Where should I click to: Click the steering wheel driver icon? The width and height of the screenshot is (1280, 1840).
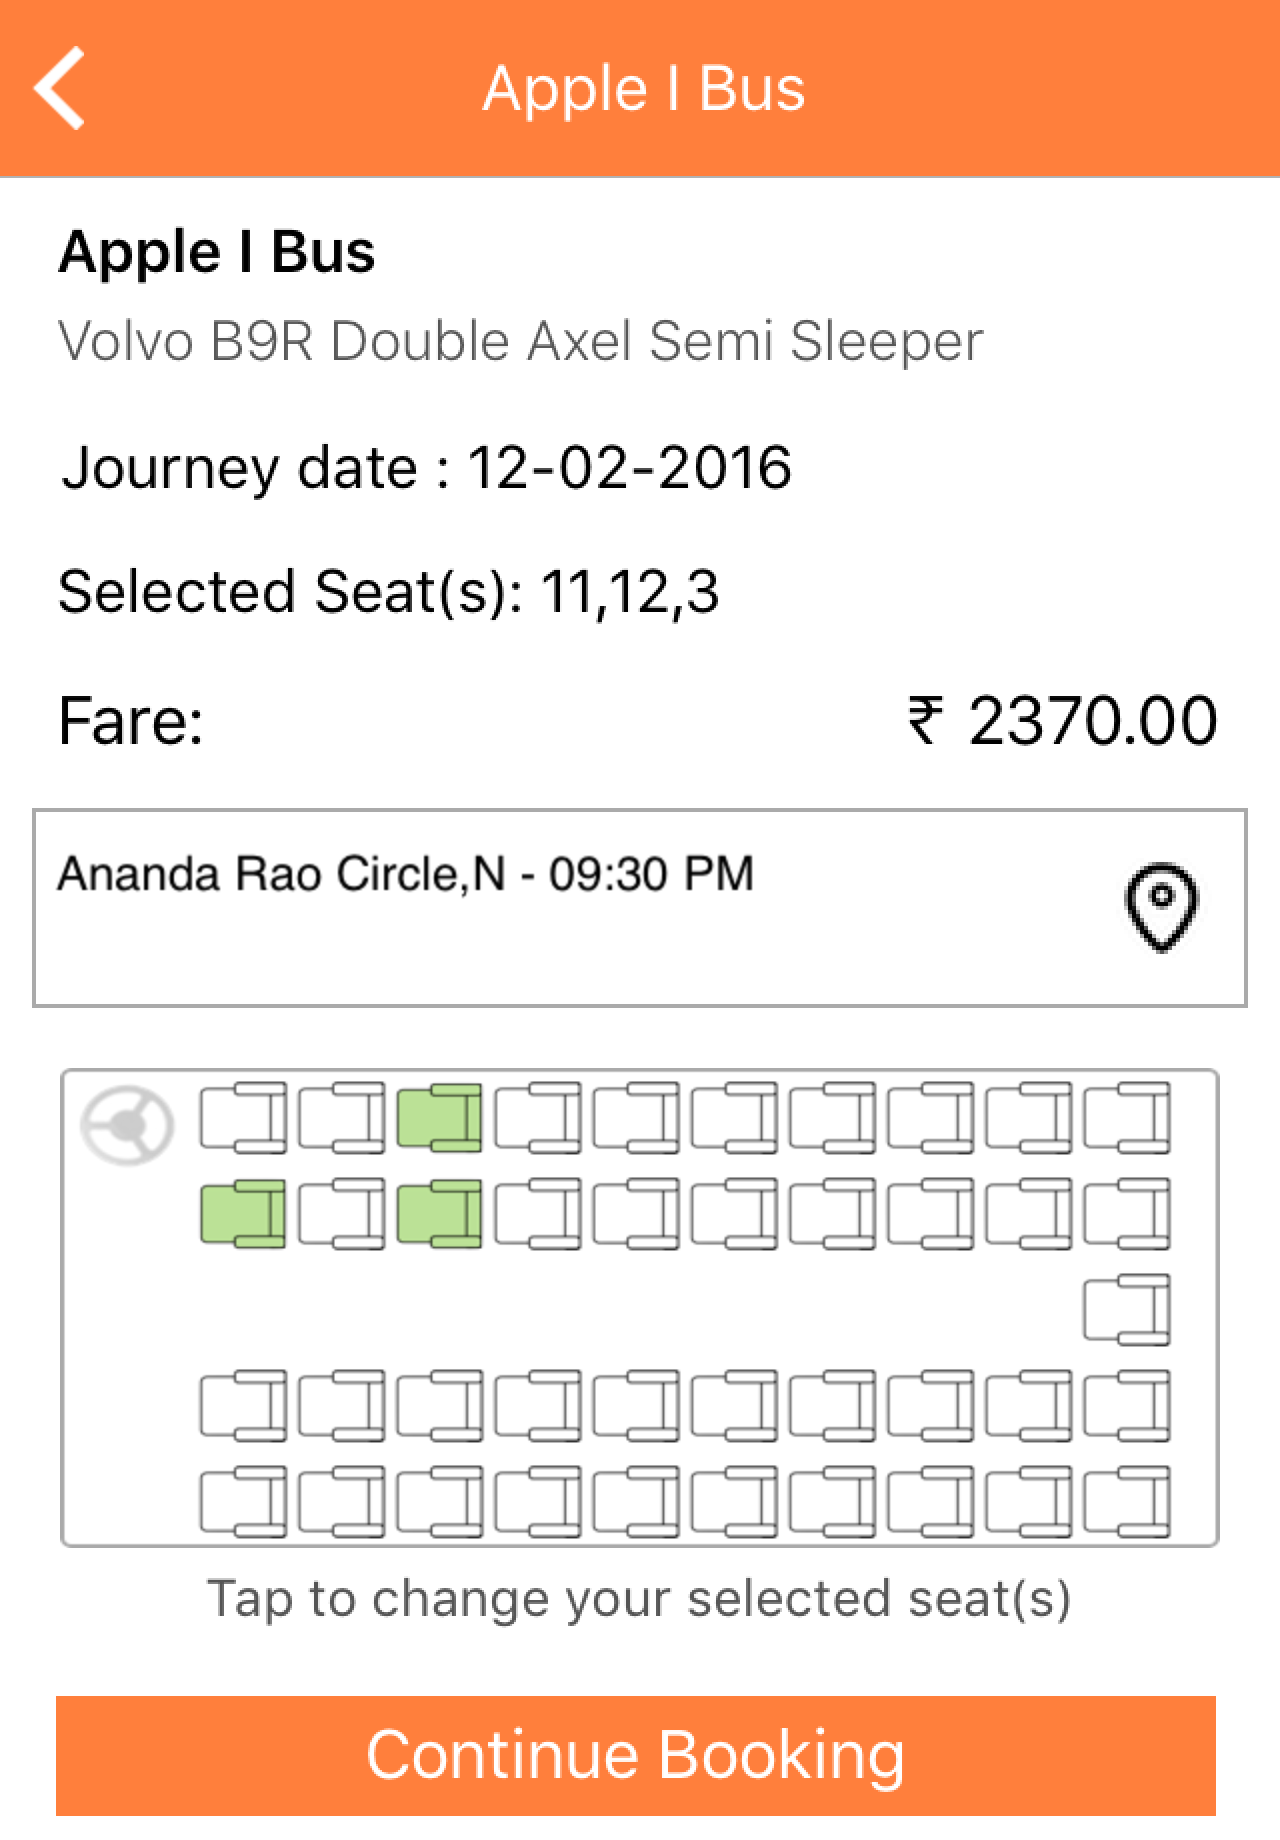pos(127,1126)
